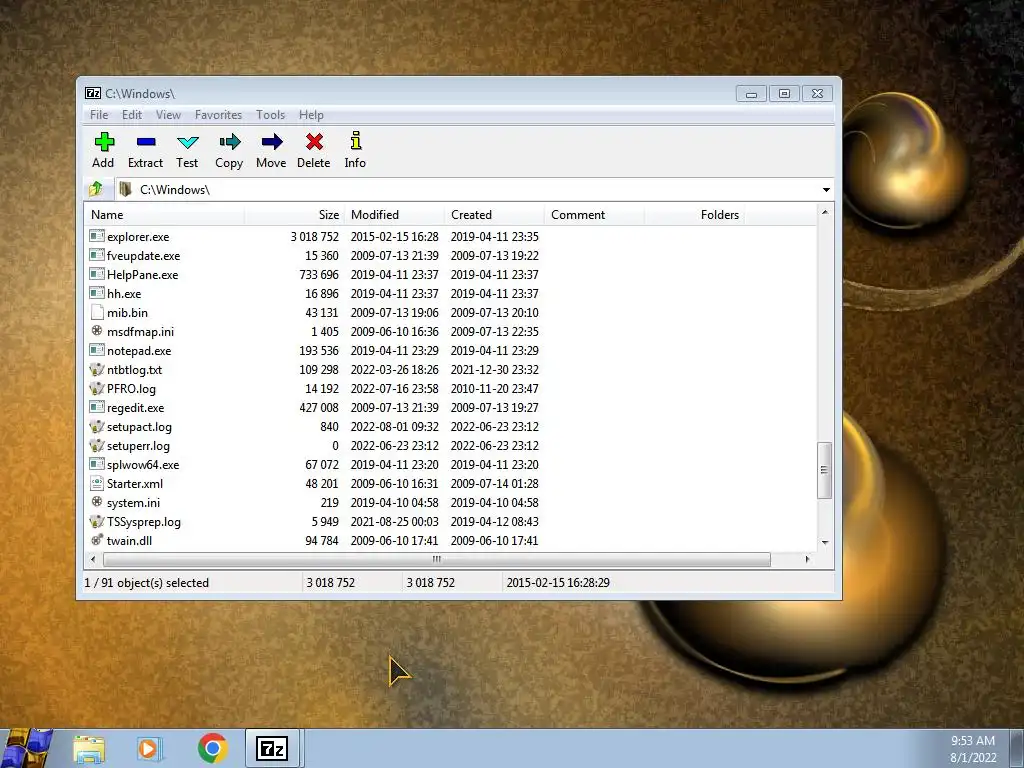The image size is (1024, 768).
Task: Click the horizontal scrollbar left arrow
Action: point(93,560)
